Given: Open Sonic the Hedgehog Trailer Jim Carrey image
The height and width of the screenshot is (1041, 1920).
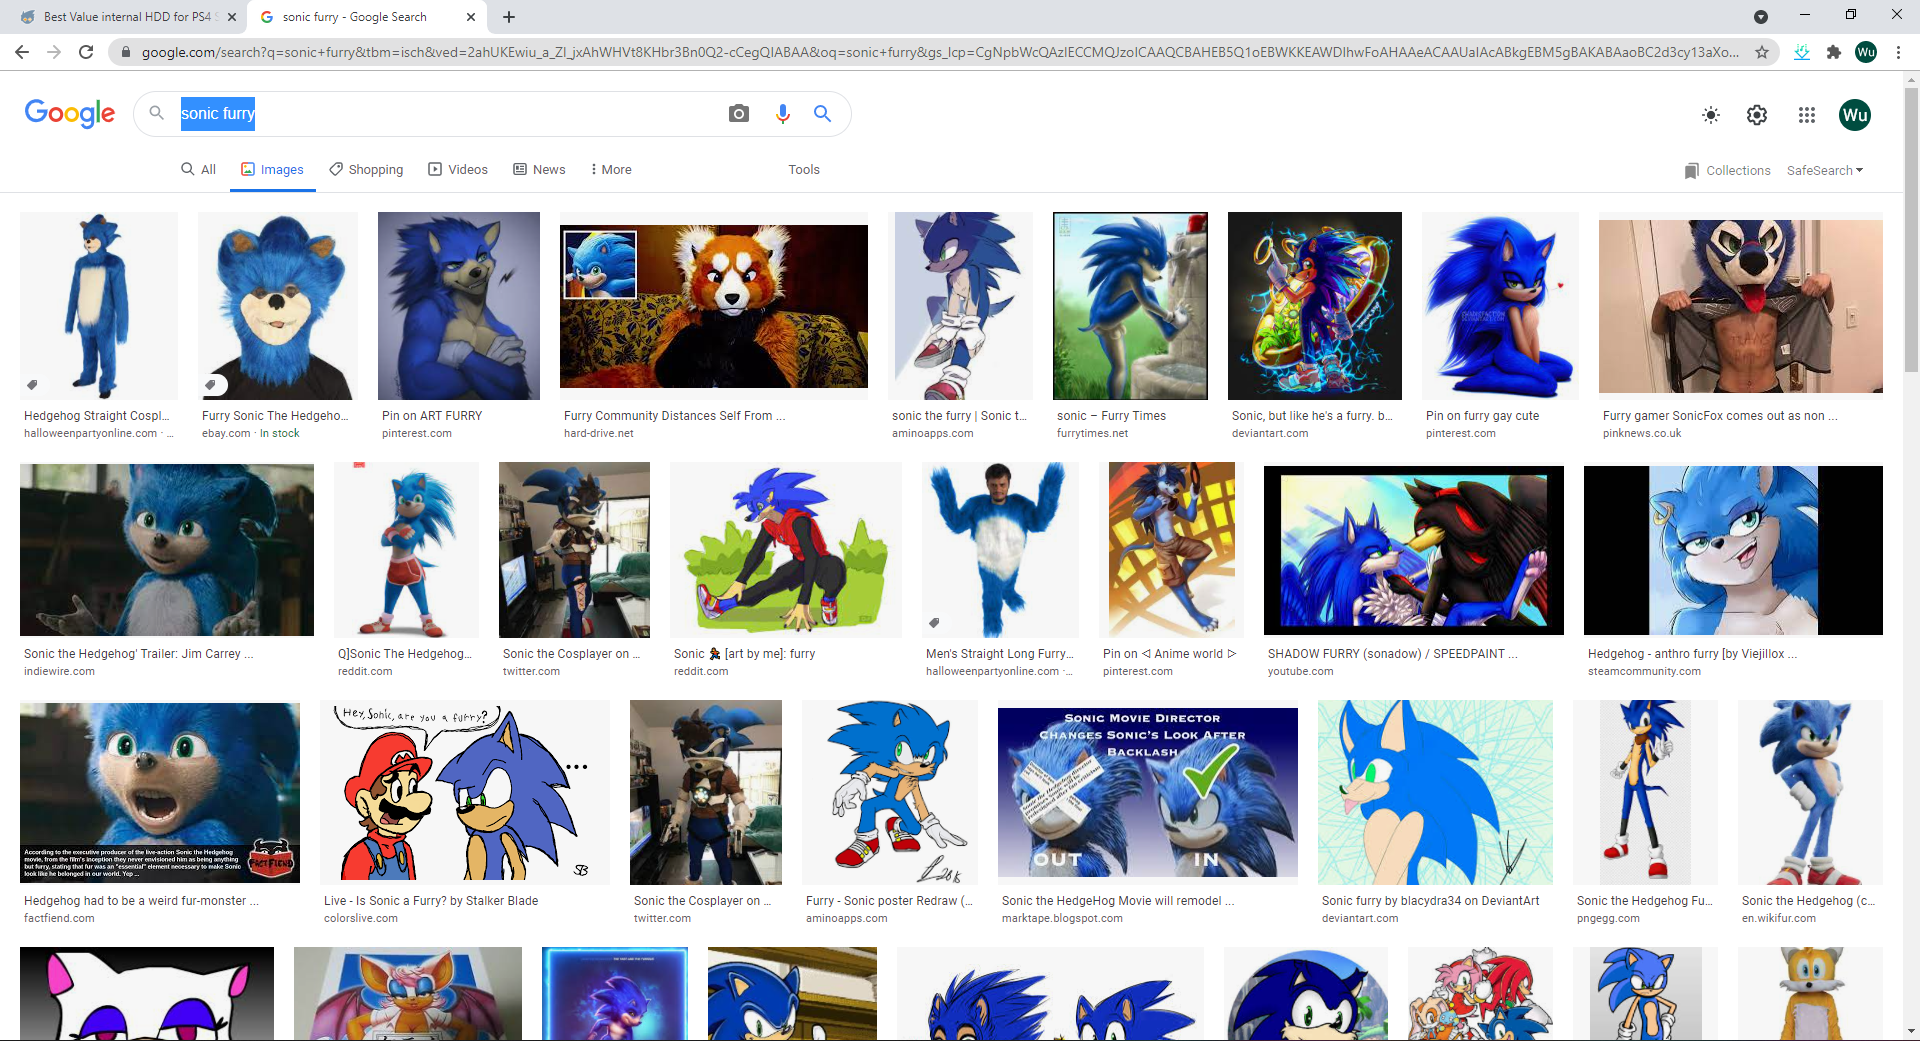Looking at the screenshot, I should tap(167, 550).
